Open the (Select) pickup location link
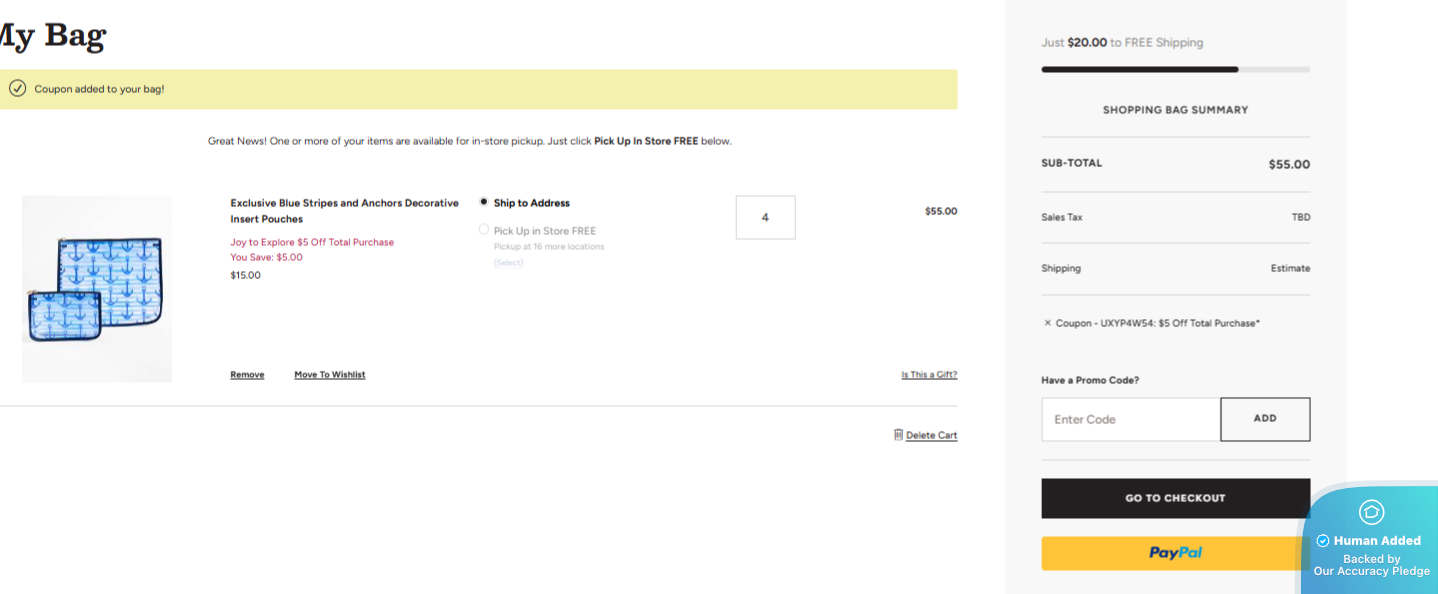Image resolution: width=1438 pixels, height=594 pixels. pos(508,263)
